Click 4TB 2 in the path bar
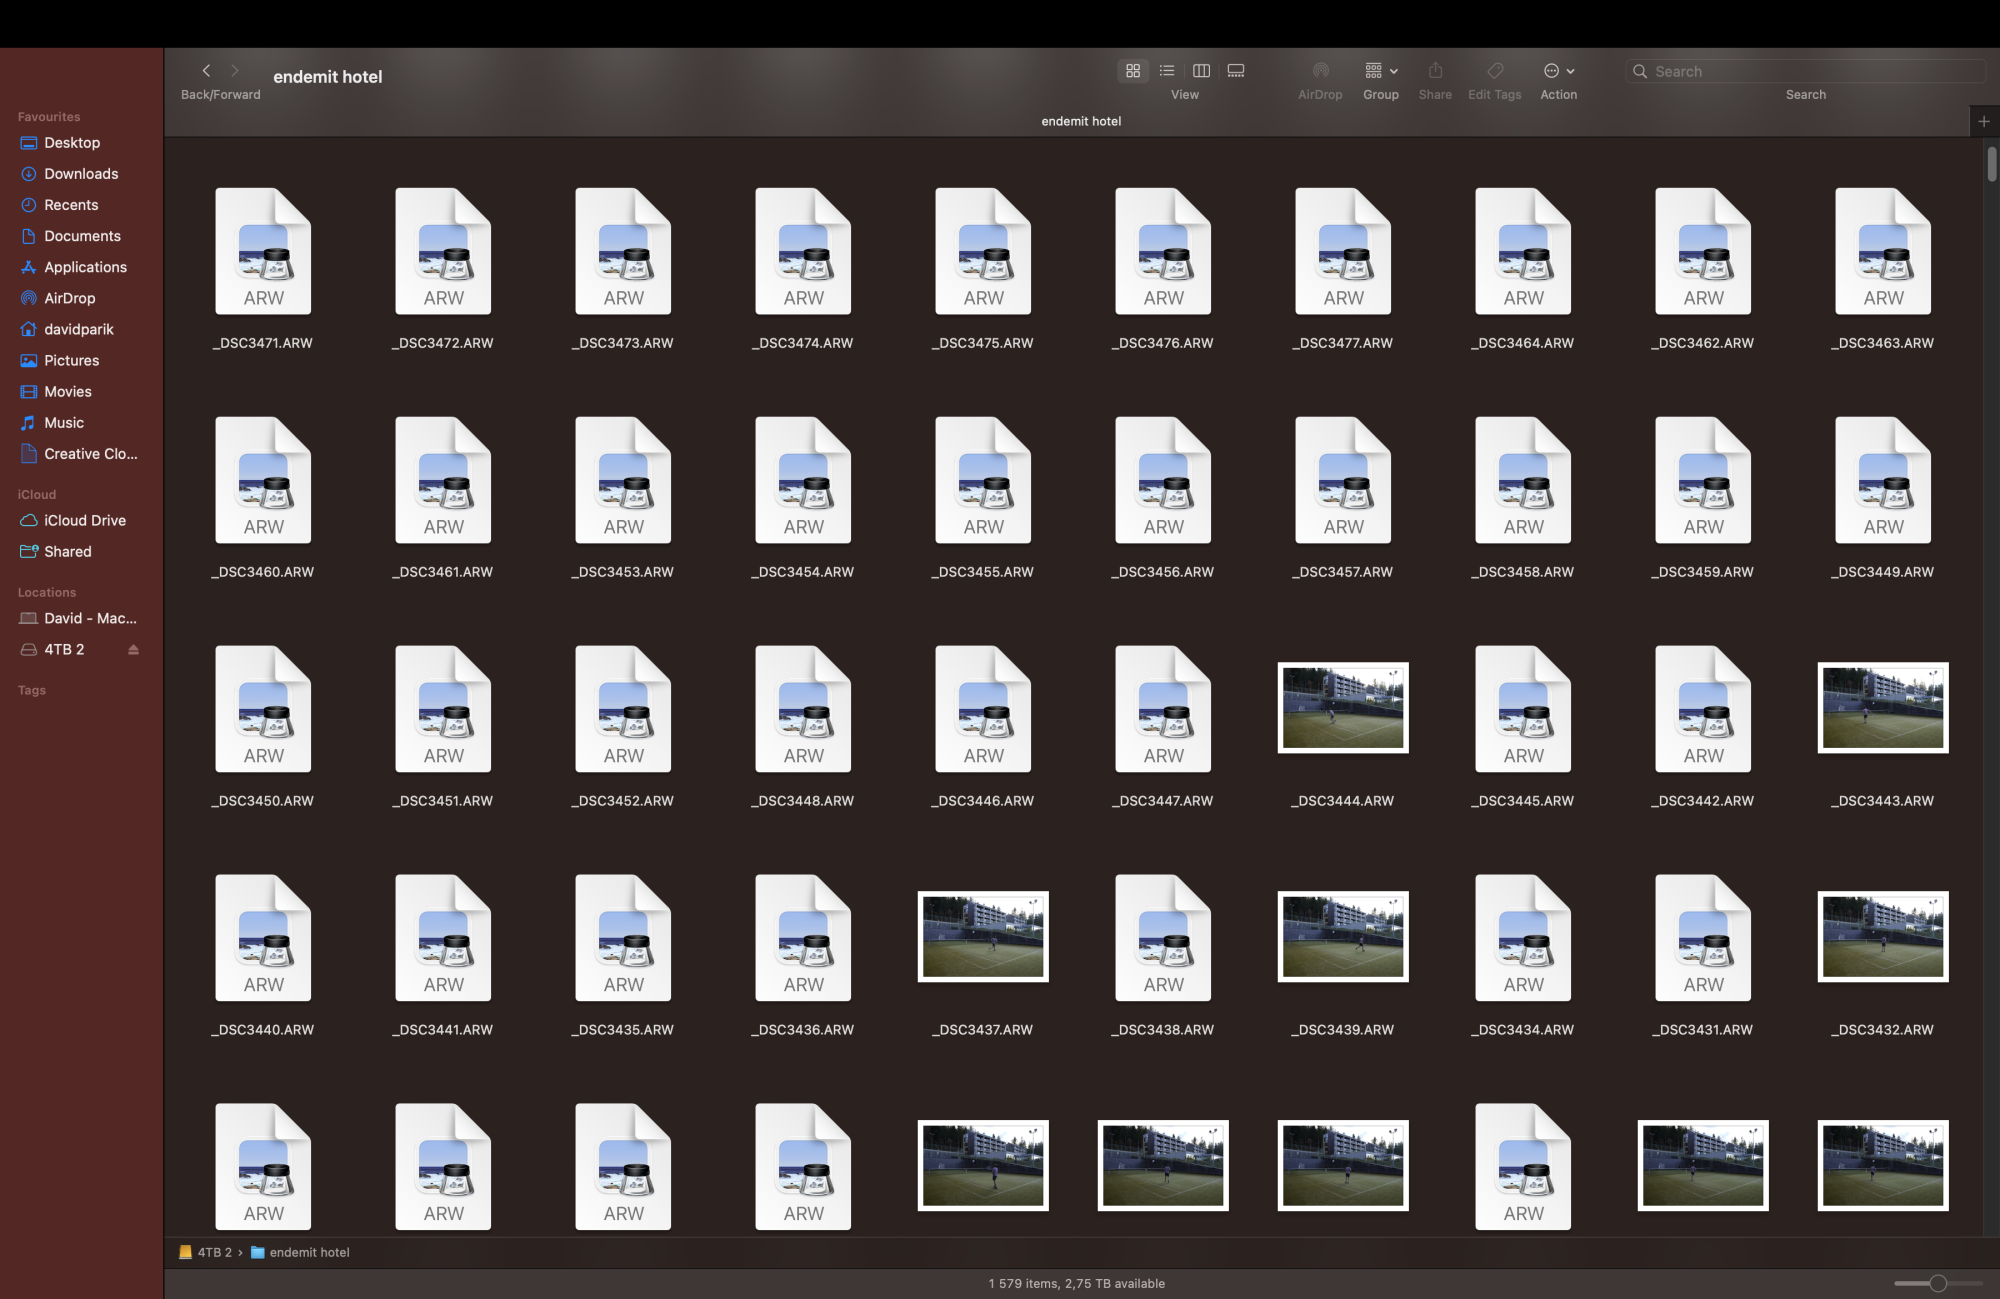The image size is (2000, 1299). [213, 1252]
